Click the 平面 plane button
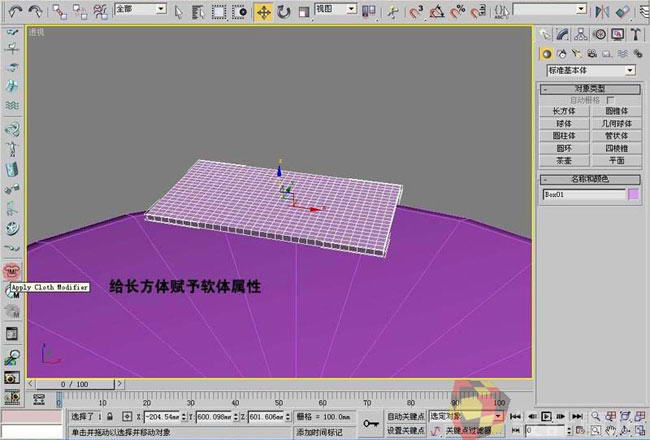Viewport: 650px width, 440px height. pyautogui.click(x=616, y=160)
